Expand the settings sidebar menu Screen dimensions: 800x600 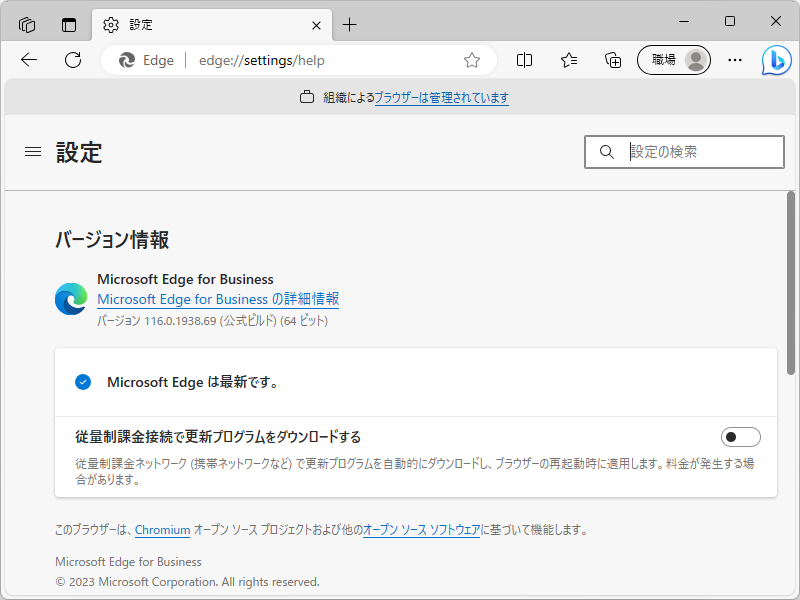click(x=32, y=152)
